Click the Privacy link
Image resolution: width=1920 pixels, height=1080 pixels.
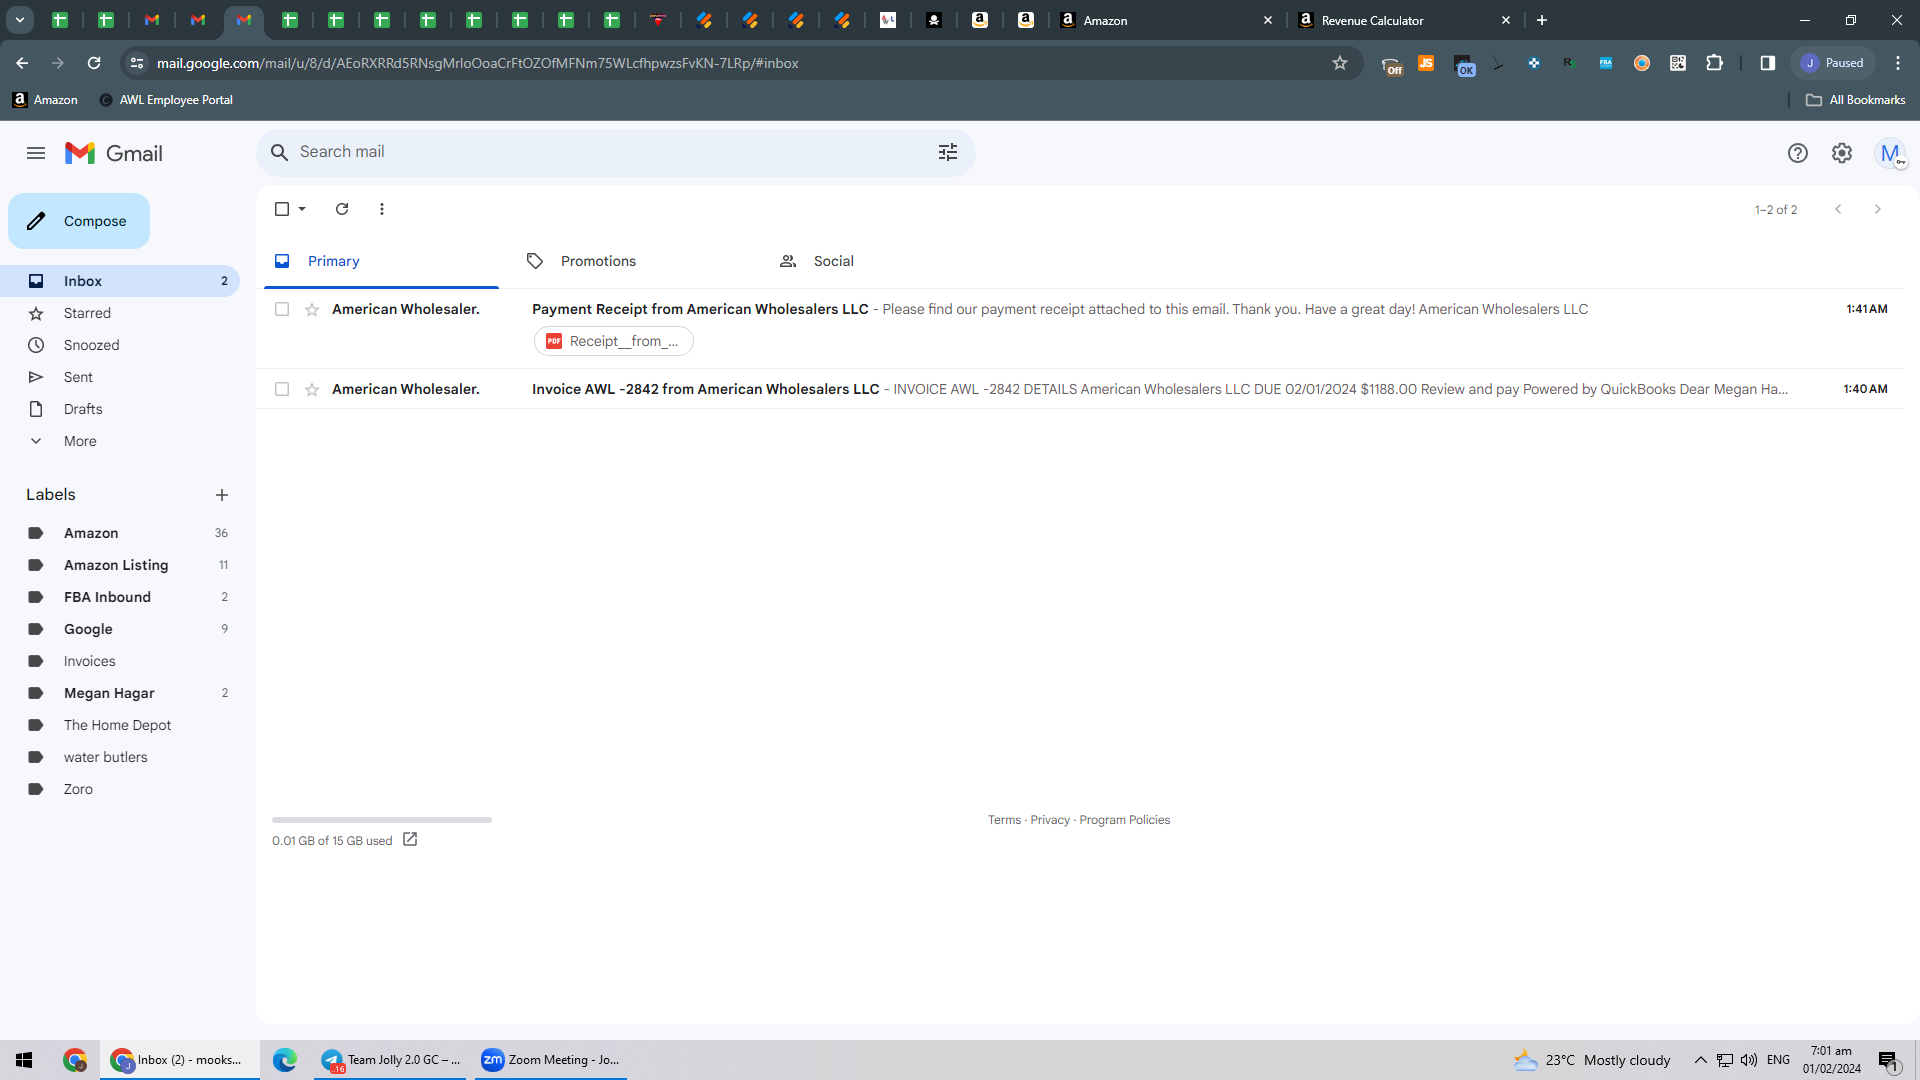[x=1050, y=820]
